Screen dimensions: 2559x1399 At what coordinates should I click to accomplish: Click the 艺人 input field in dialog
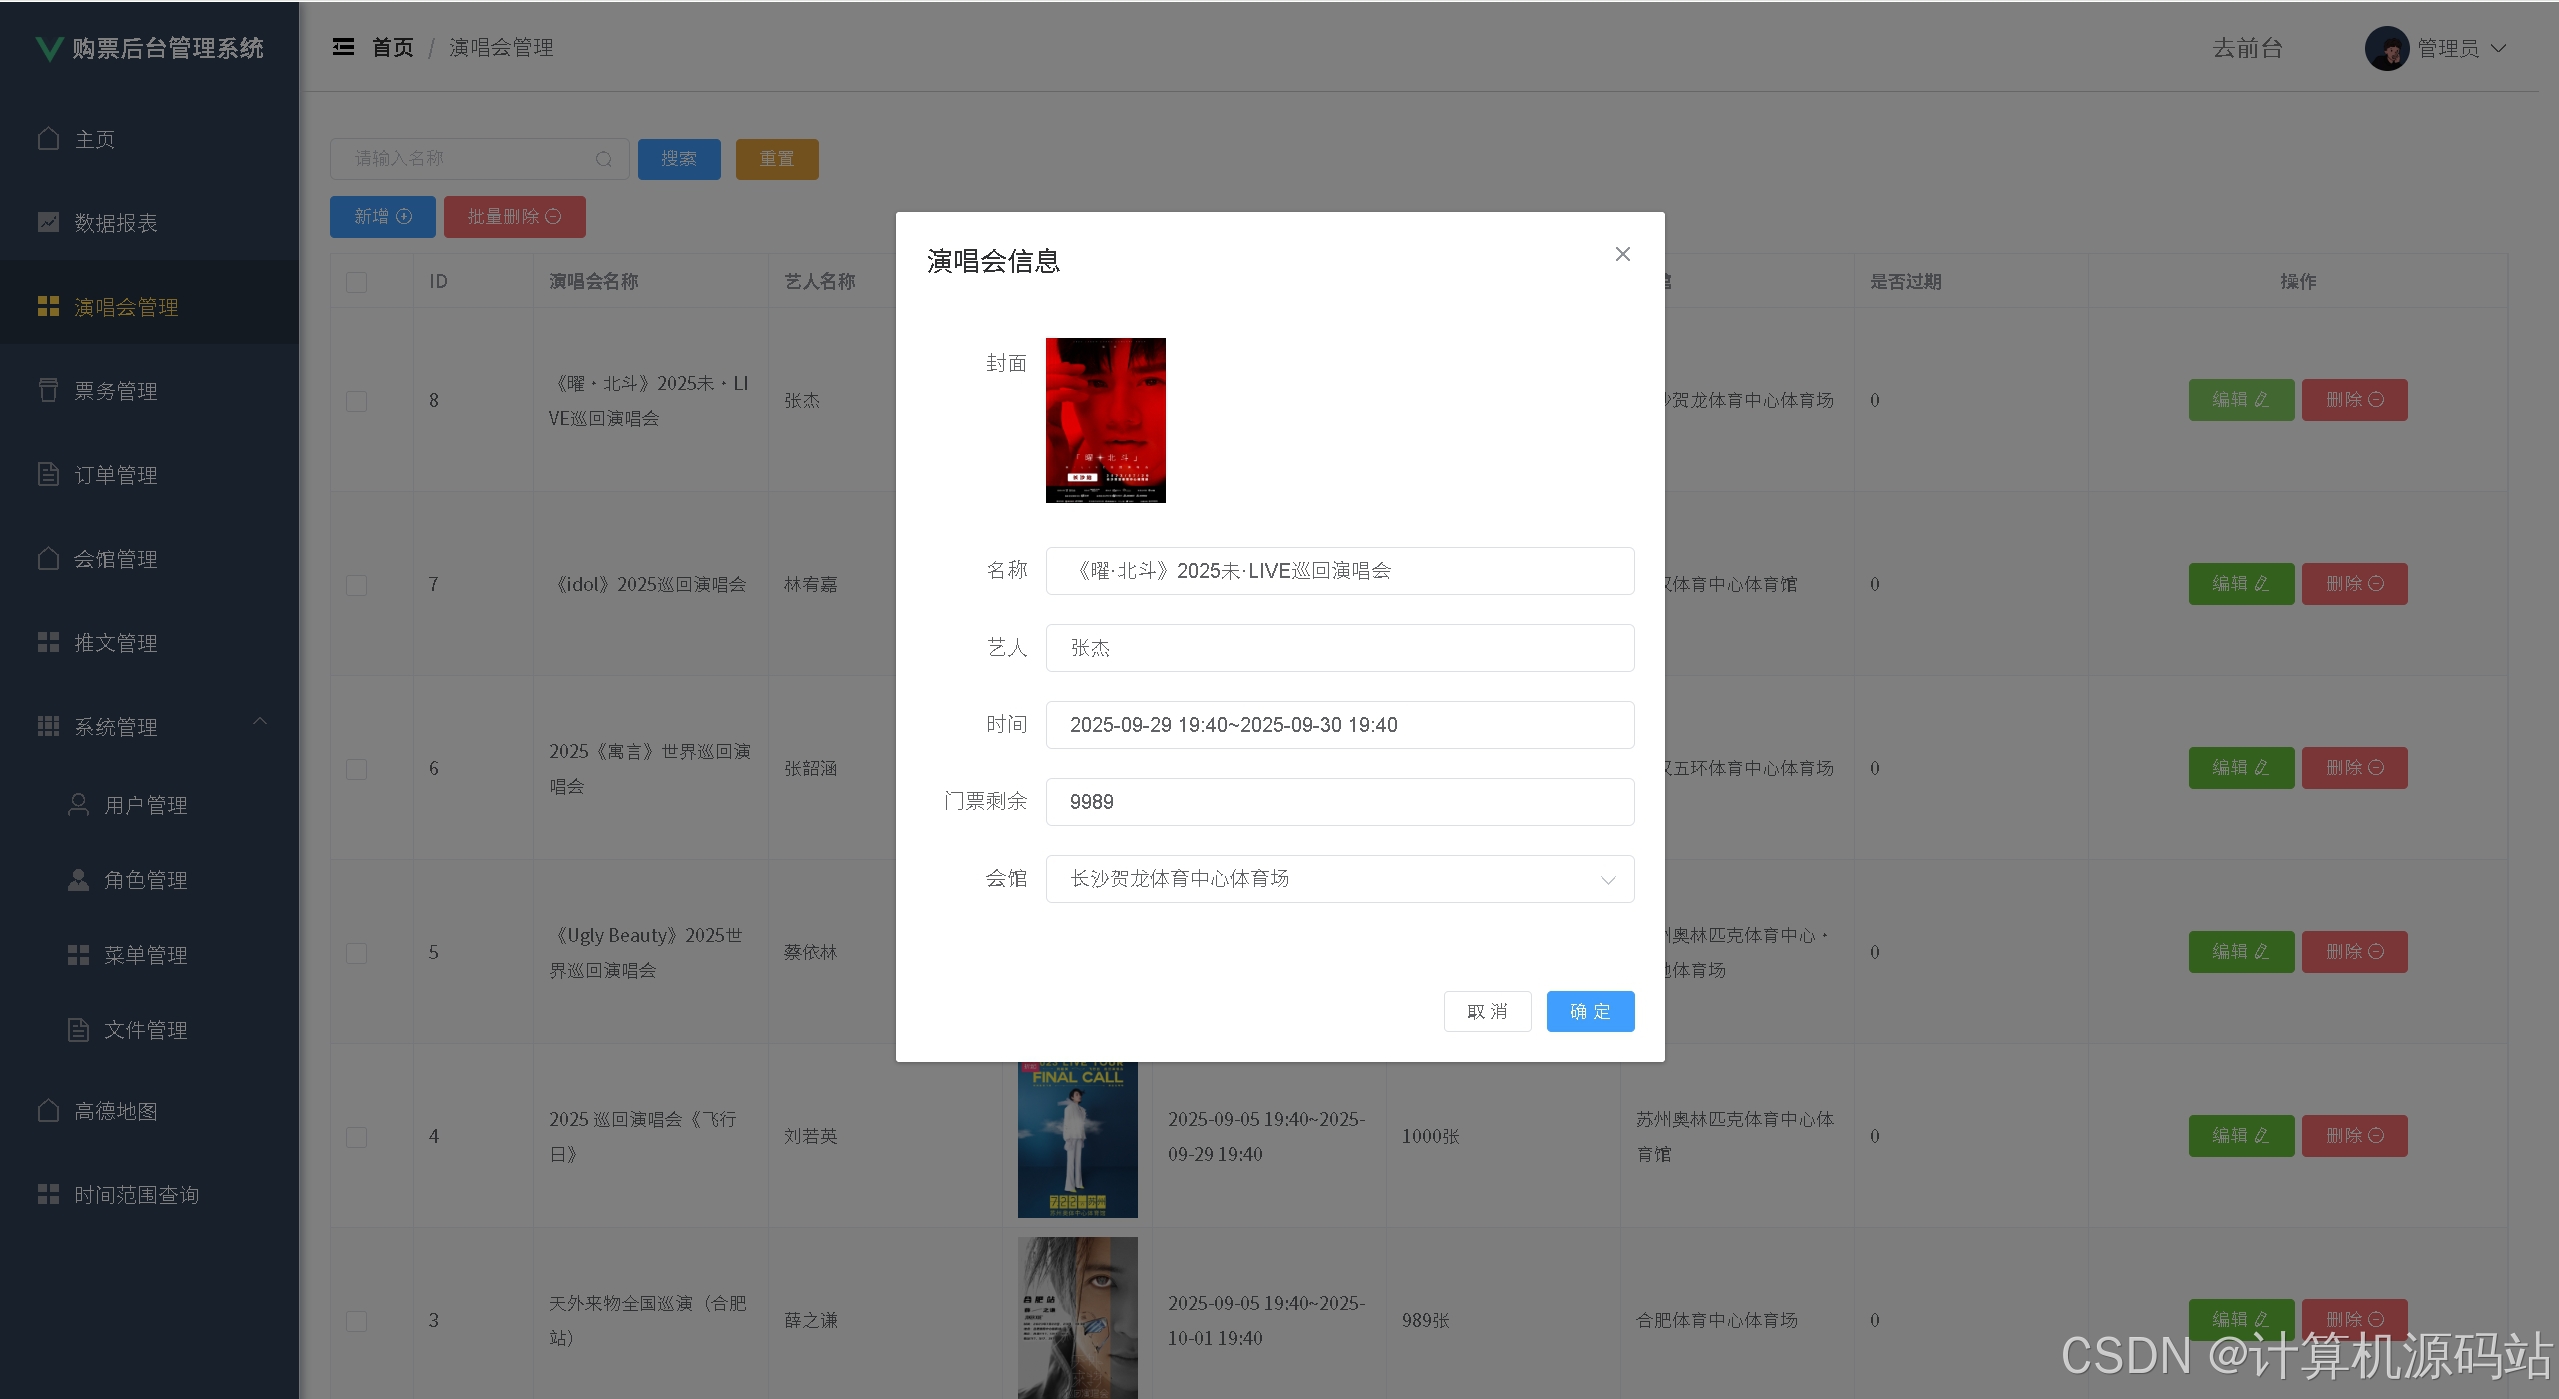point(1340,648)
